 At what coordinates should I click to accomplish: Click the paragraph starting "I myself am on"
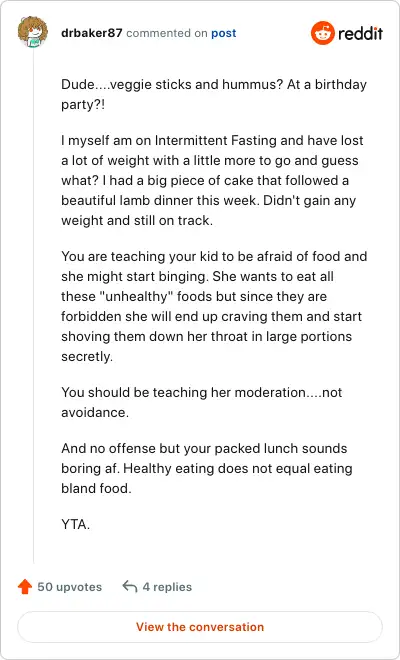212,180
